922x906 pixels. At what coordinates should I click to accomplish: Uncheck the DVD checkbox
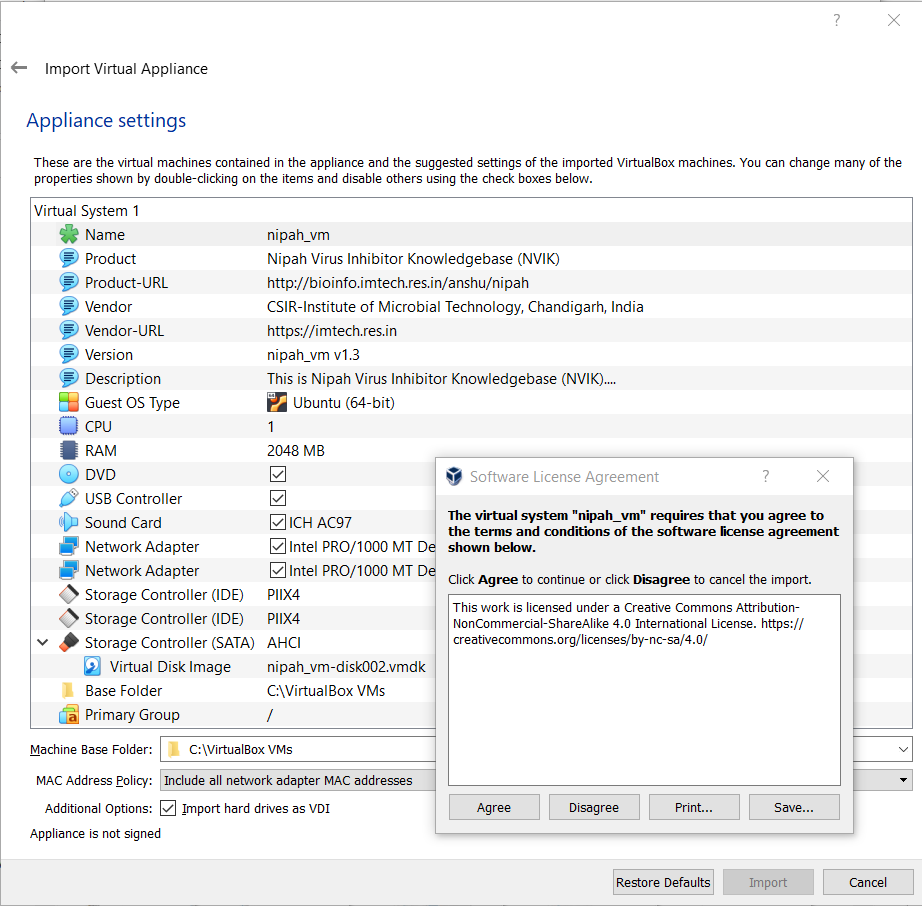click(x=278, y=475)
